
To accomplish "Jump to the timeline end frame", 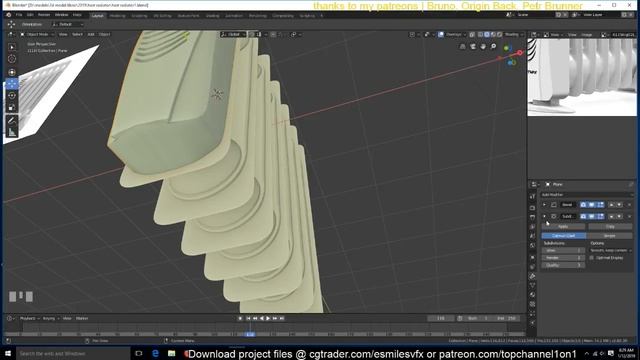I will [282, 318].
